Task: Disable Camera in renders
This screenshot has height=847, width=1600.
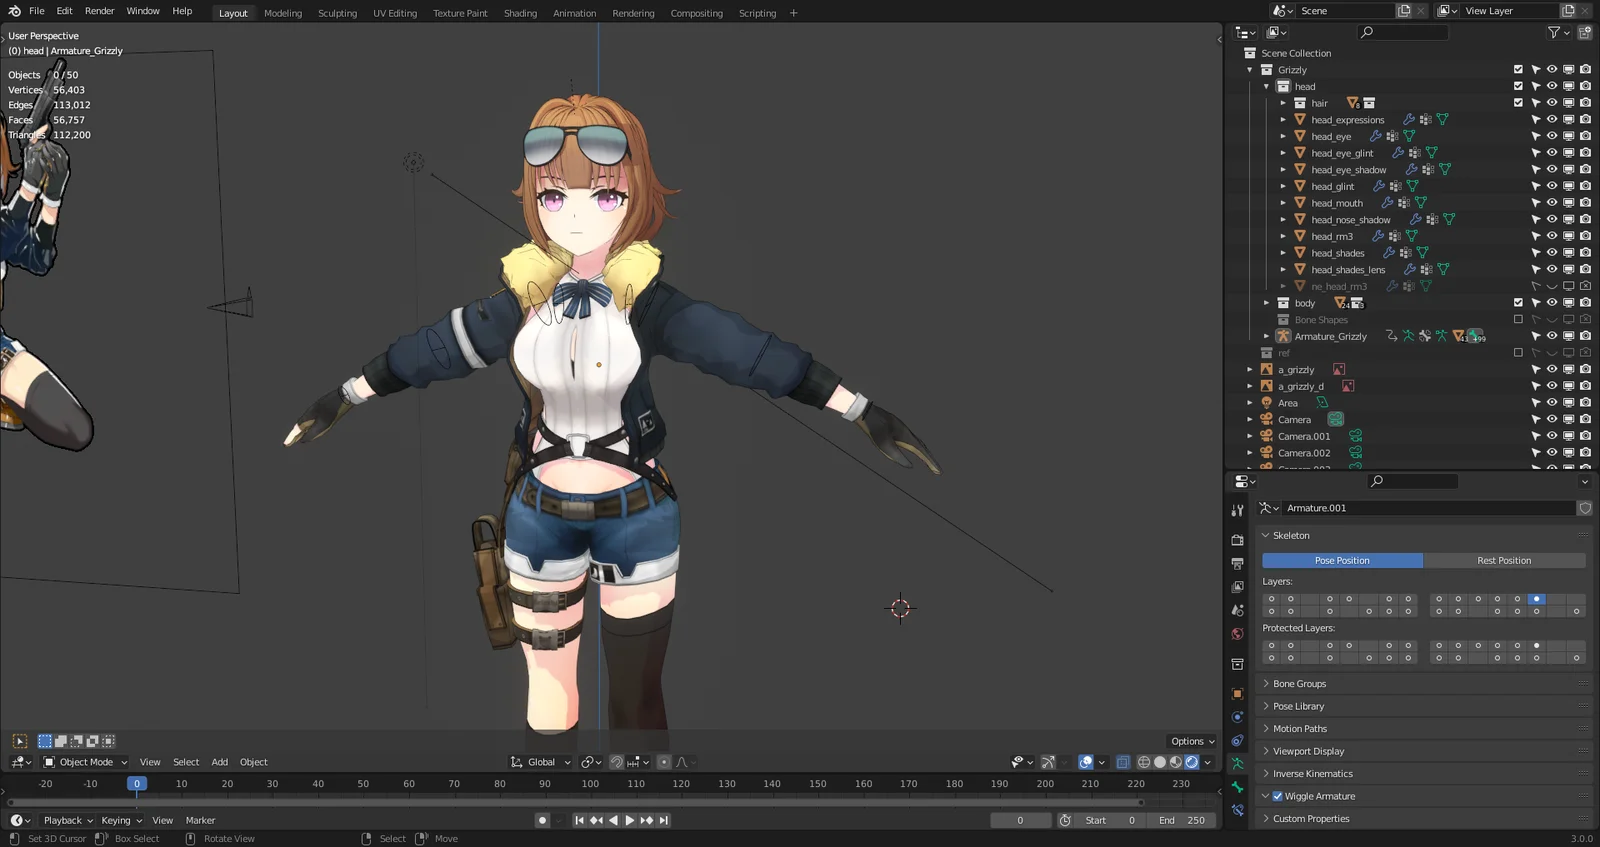Action: pos(1585,420)
